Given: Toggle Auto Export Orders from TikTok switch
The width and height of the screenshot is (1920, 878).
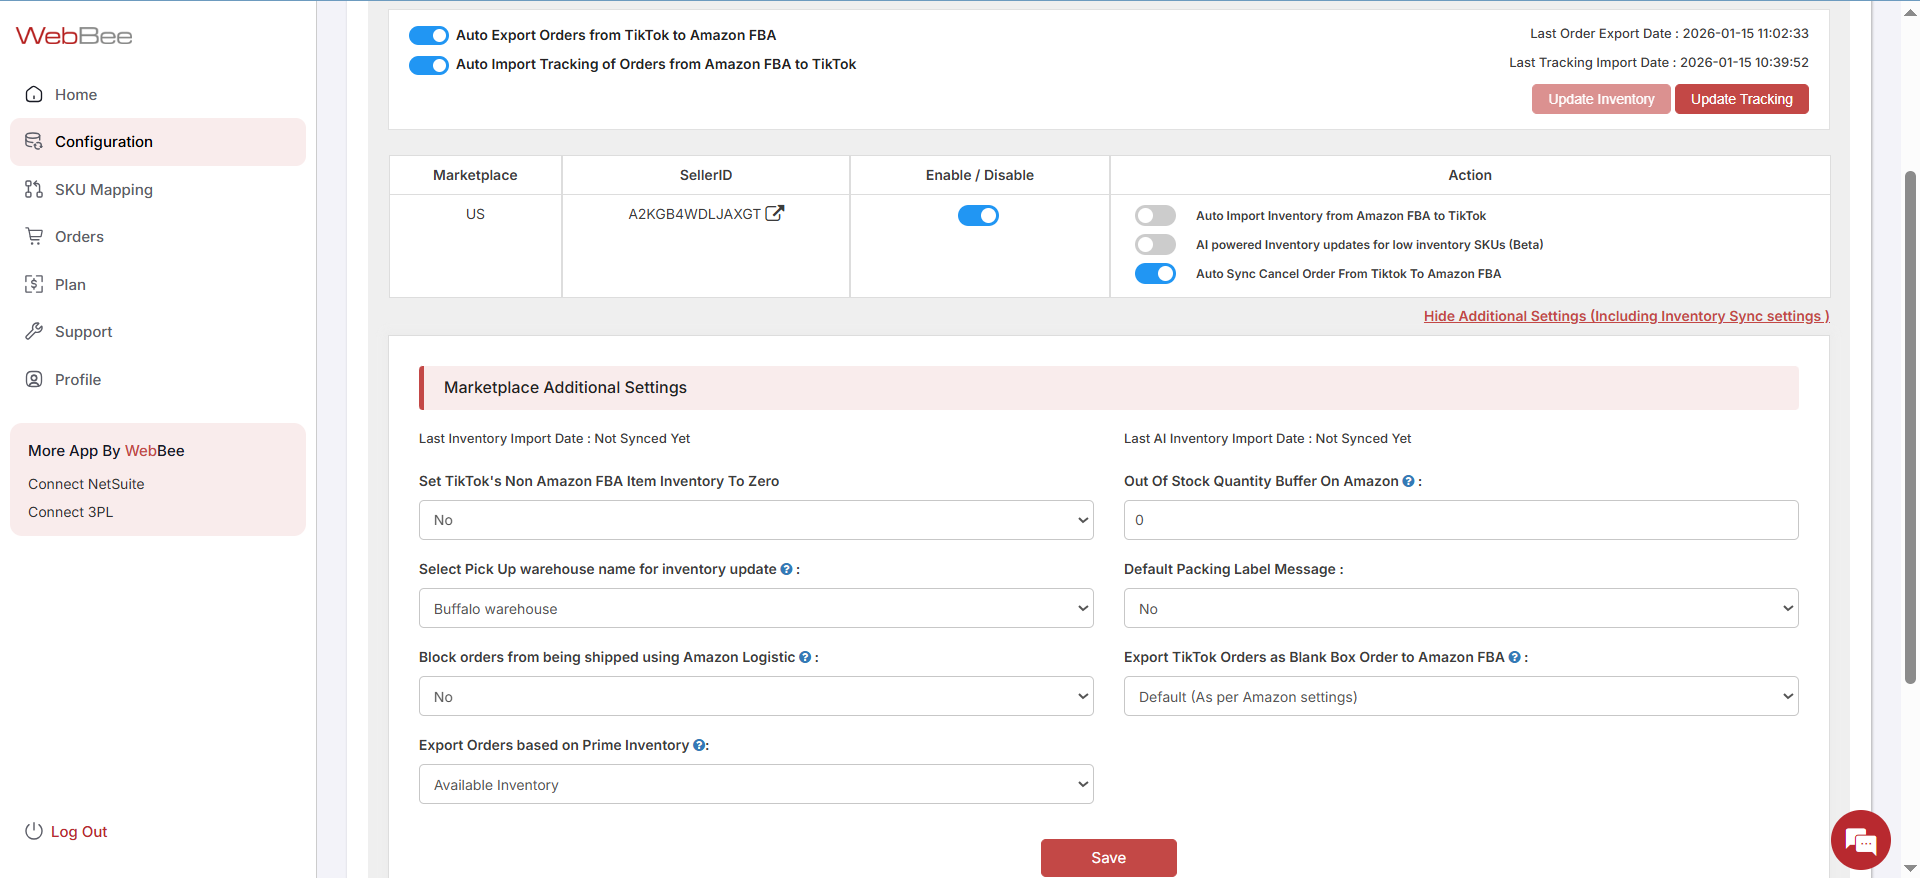Looking at the screenshot, I should (x=429, y=35).
